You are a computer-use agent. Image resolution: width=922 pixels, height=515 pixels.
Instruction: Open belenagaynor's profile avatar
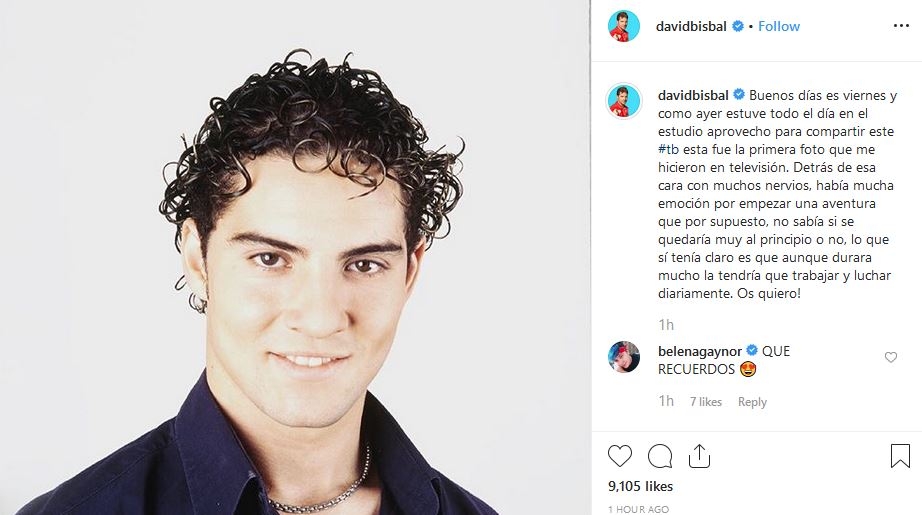[623, 357]
